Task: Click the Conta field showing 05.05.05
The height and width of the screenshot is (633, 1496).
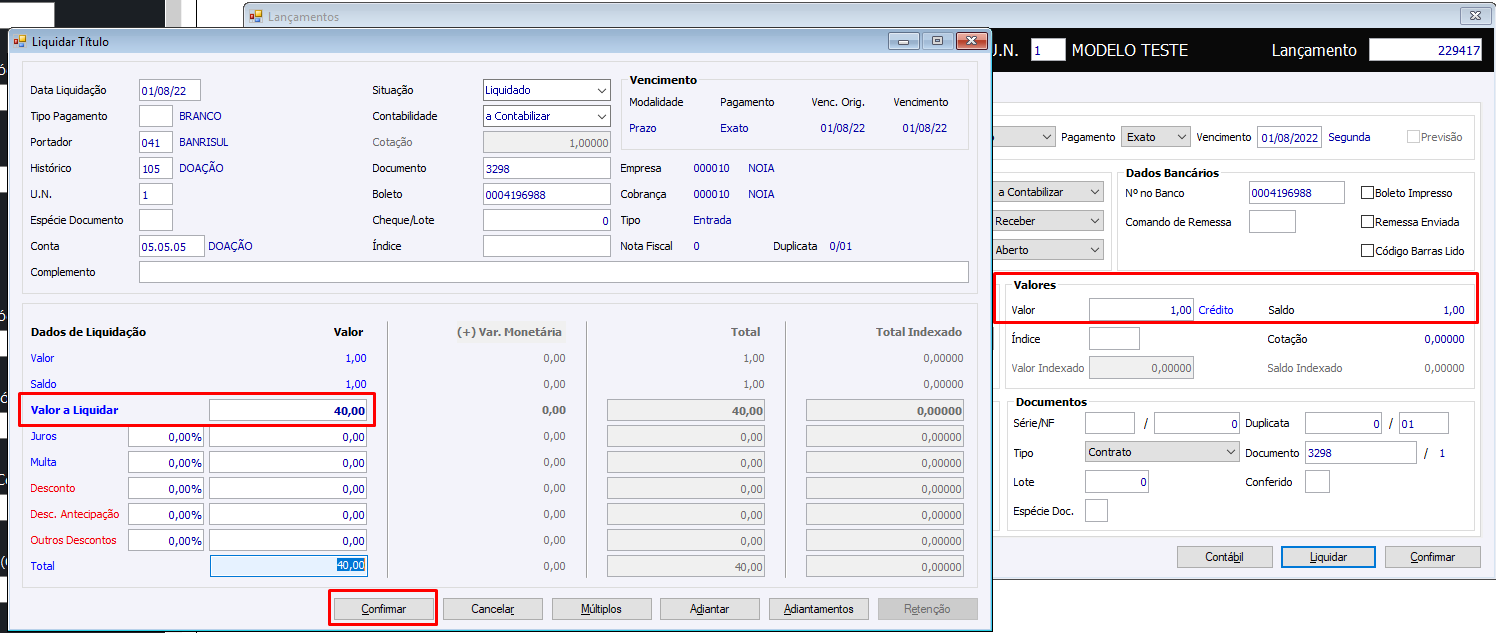Action: tap(172, 246)
